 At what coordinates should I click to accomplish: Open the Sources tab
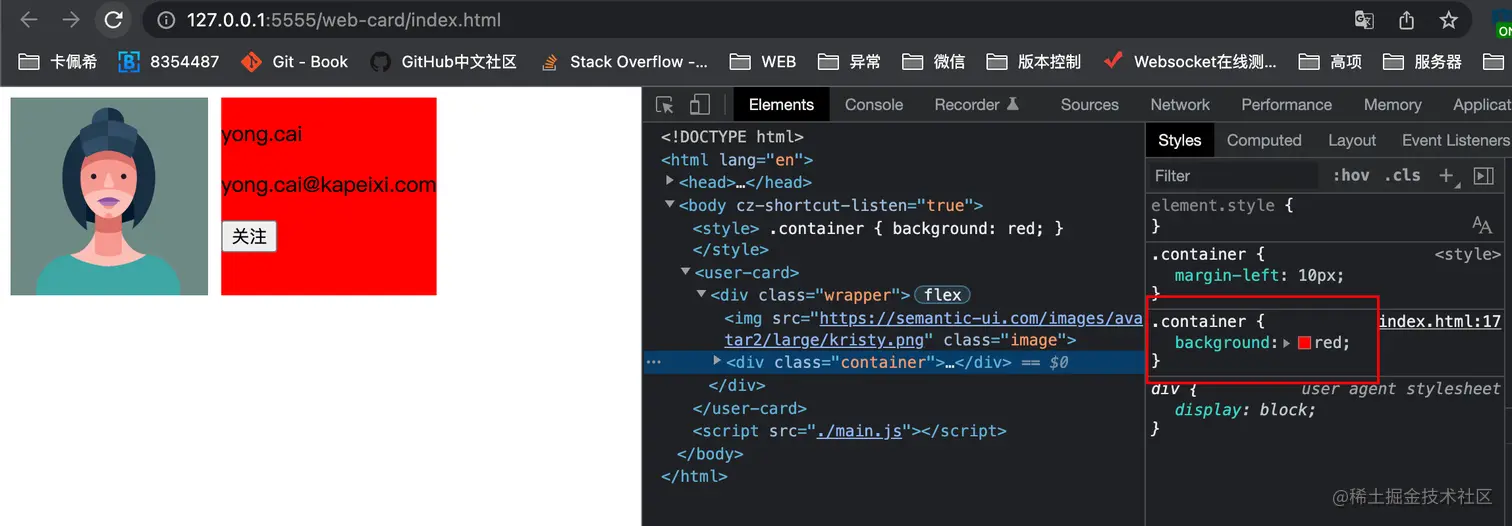1089,104
